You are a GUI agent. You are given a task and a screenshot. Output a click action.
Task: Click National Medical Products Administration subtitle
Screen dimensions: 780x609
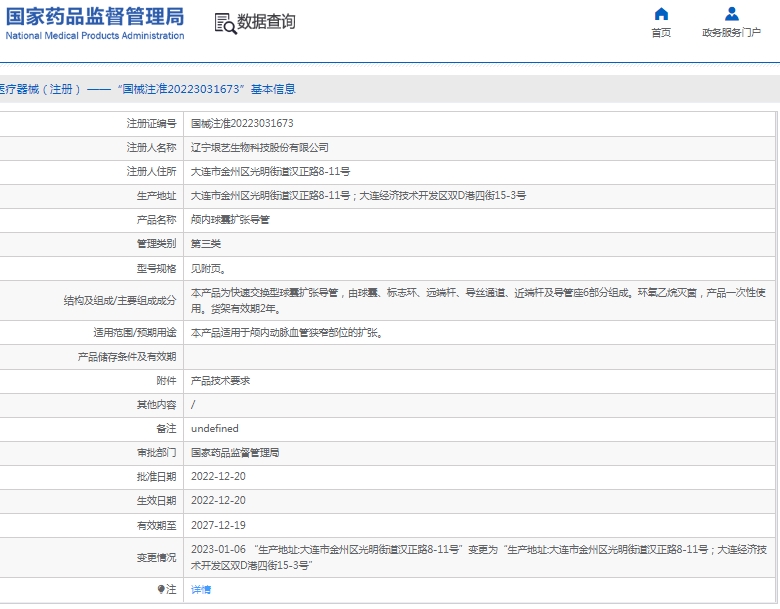pyautogui.click(x=95, y=36)
